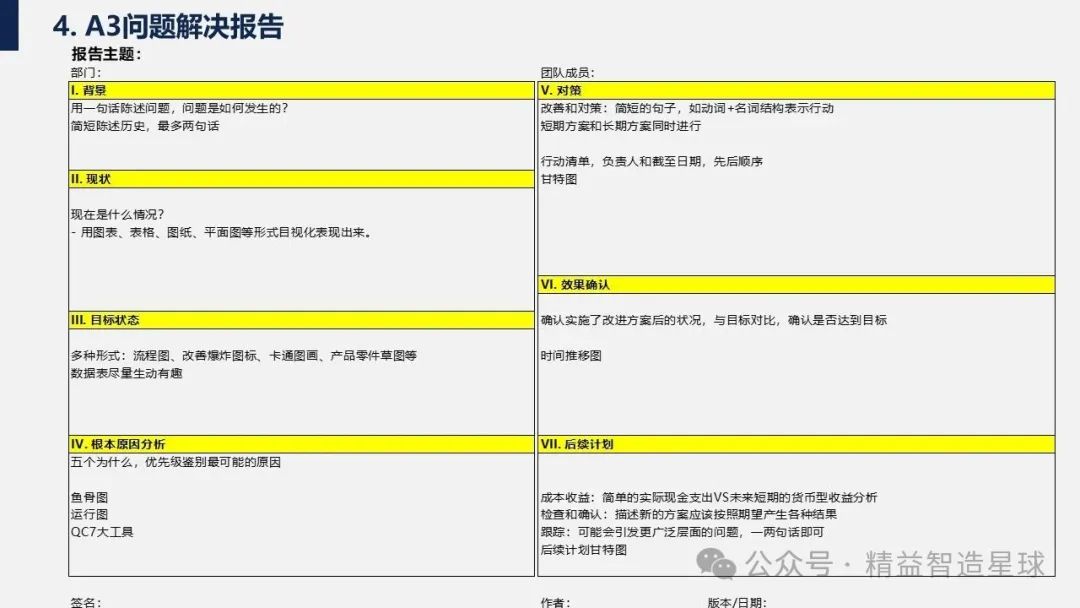Click the "QC7大工具" text
Image resolution: width=1080 pixels, height=608 pixels.
pos(102,532)
